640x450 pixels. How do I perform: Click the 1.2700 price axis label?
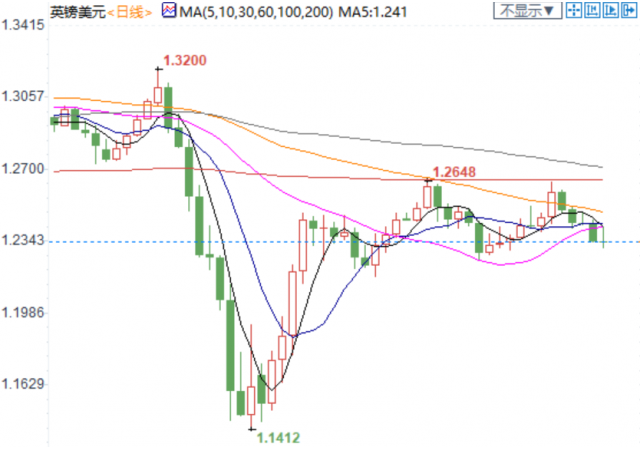pos(23,168)
